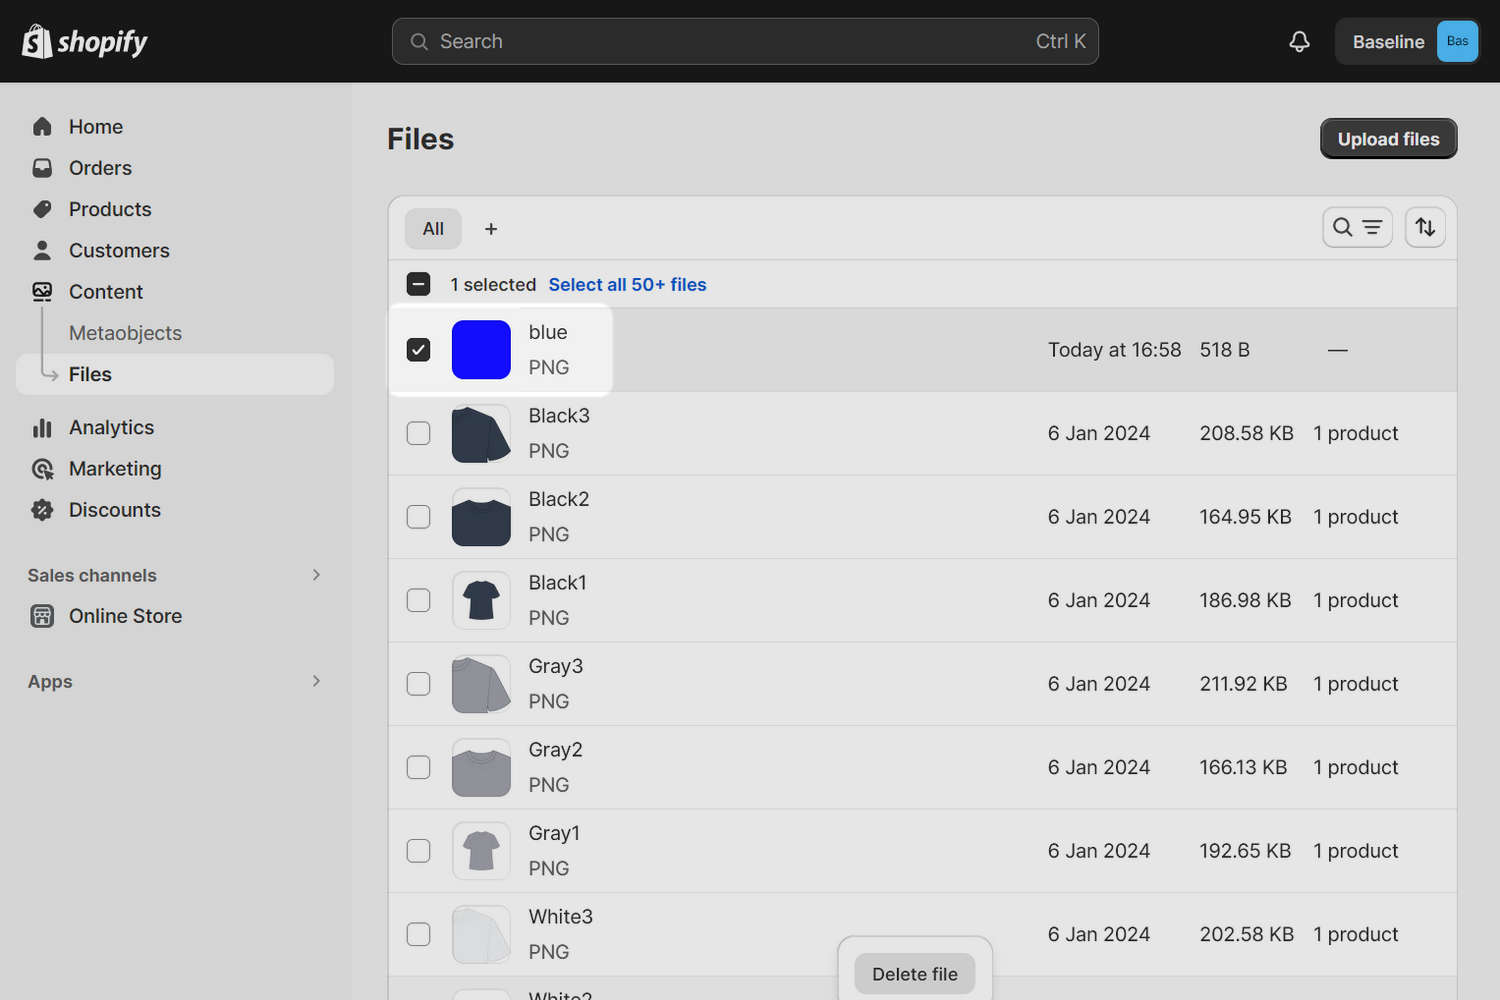This screenshot has height=1000, width=1500.
Task: Open the sort order control
Action: tap(1424, 227)
